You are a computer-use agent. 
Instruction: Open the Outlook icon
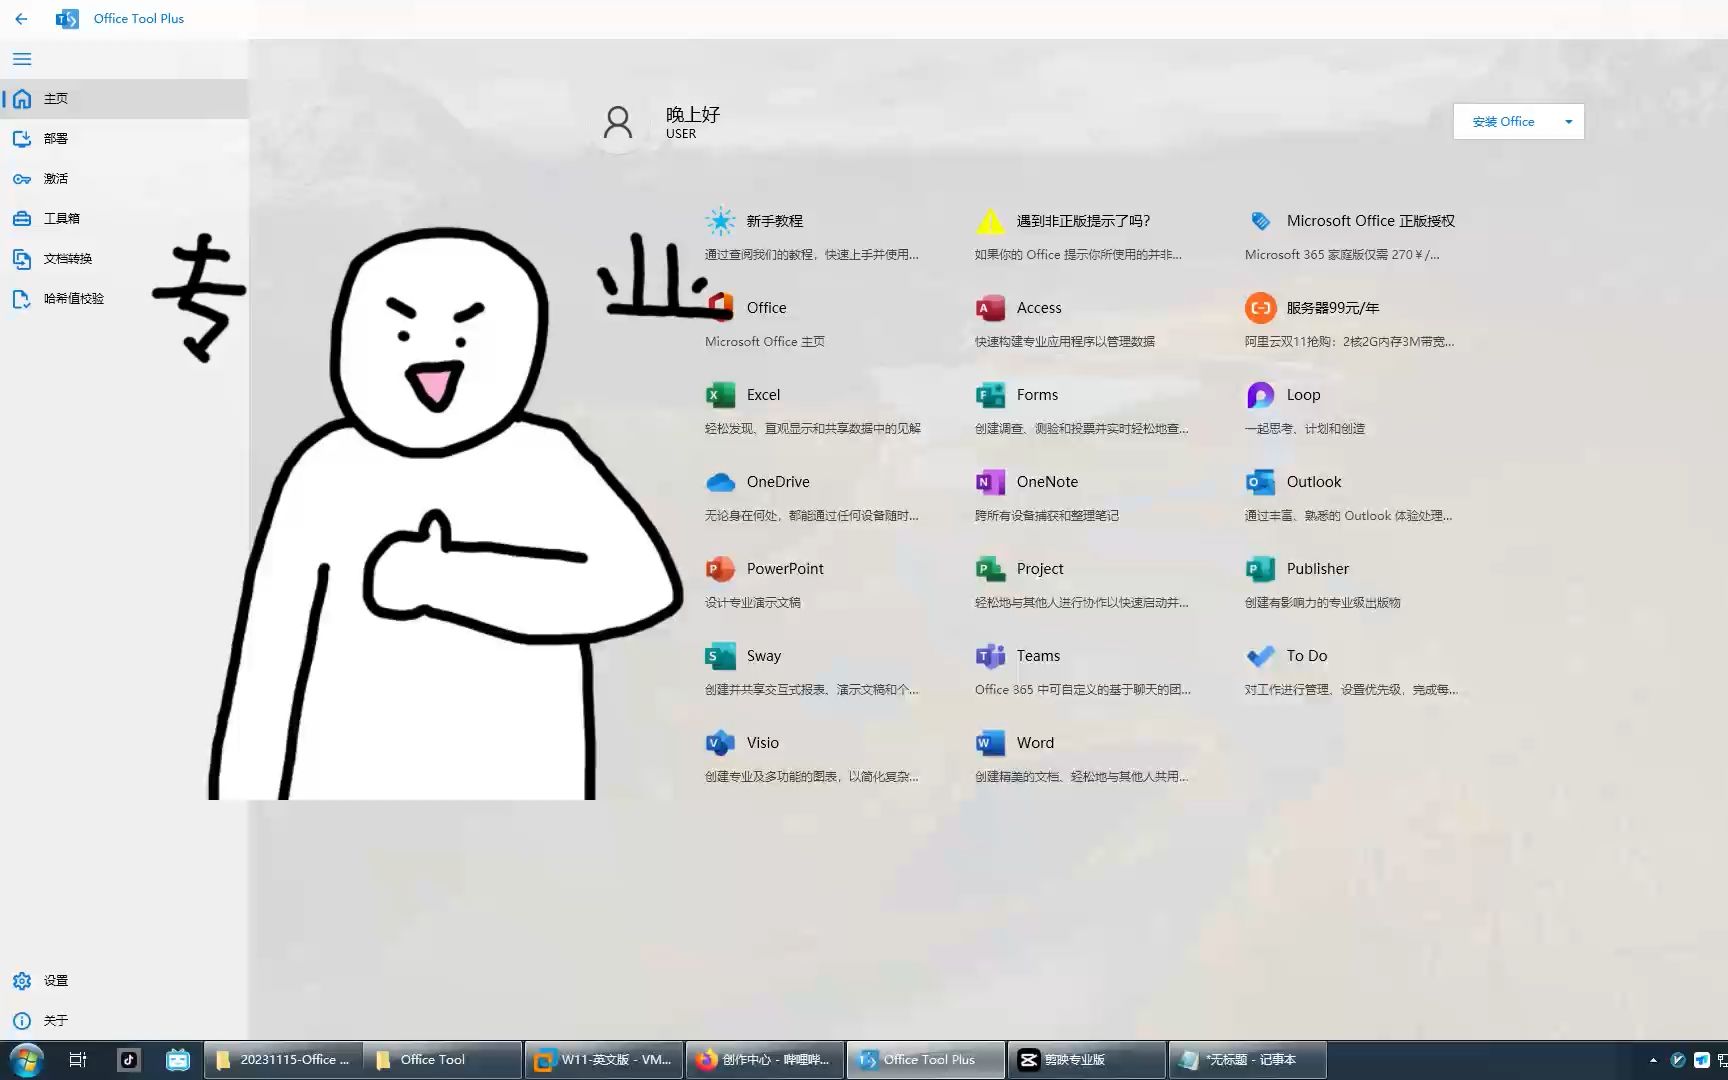pyautogui.click(x=1260, y=482)
